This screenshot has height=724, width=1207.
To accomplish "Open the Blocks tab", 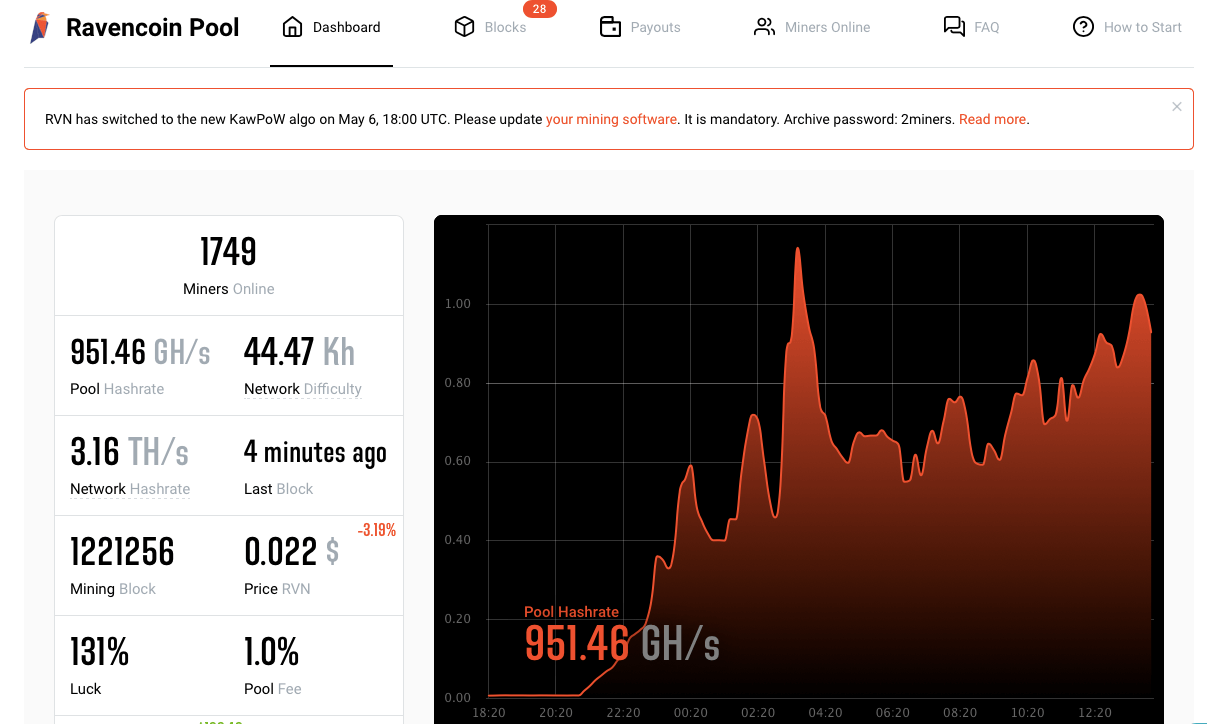I will (x=505, y=27).
